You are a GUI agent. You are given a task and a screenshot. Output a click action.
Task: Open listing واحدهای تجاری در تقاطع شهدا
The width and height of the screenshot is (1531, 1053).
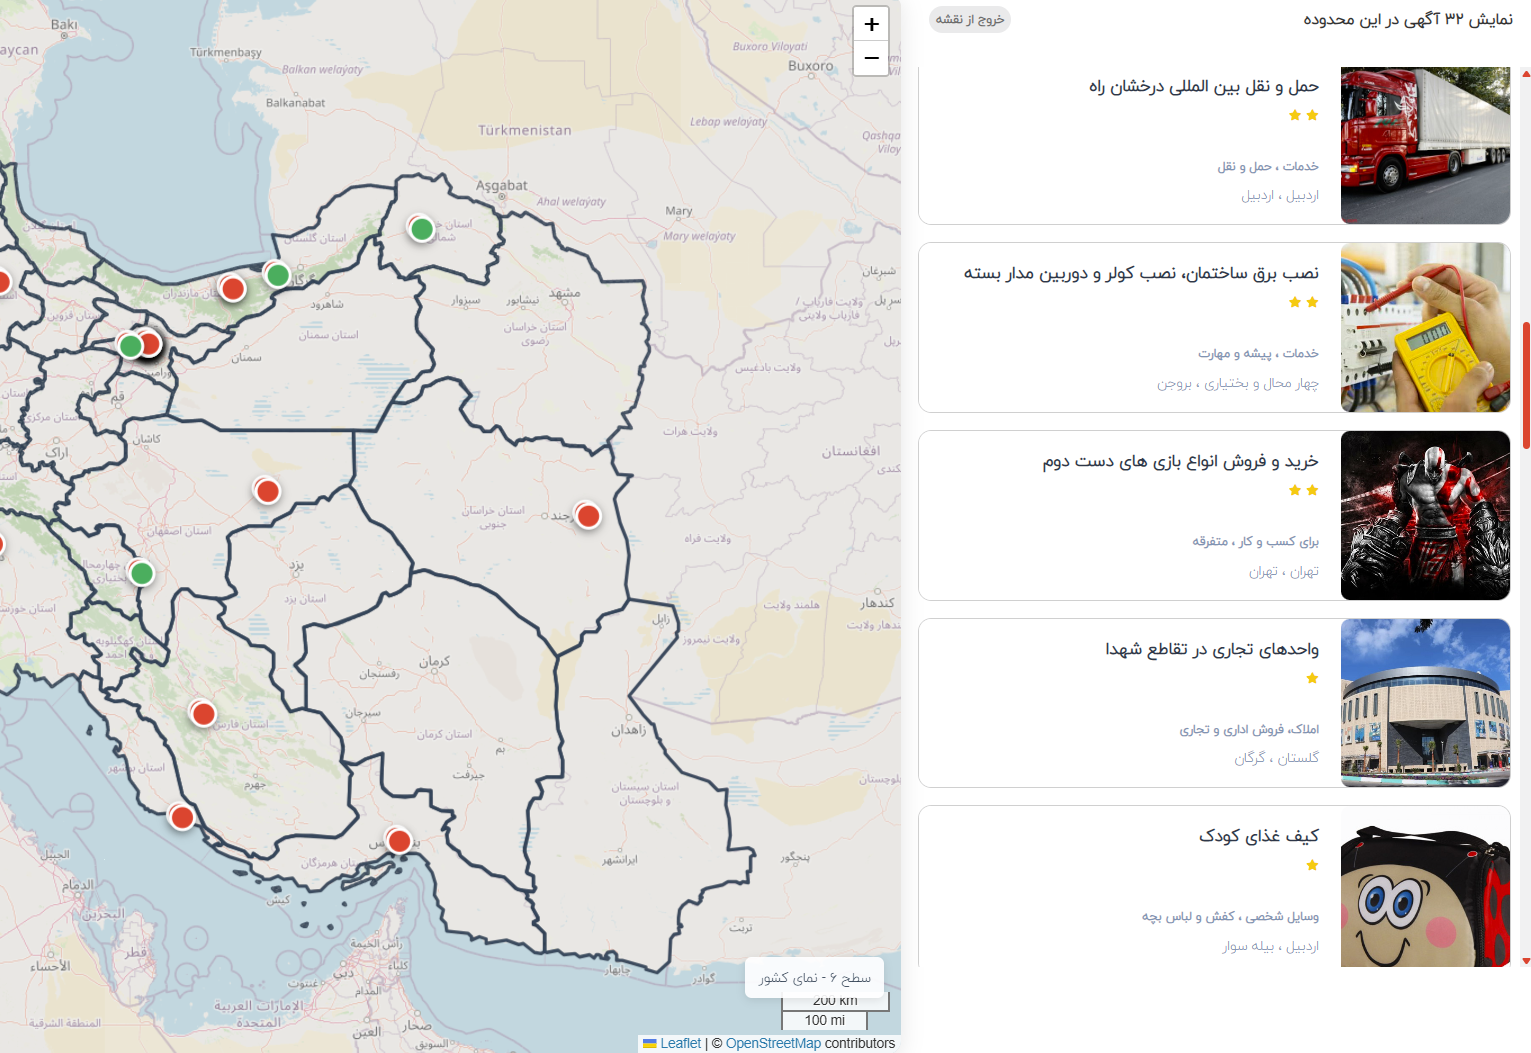coord(1212,649)
